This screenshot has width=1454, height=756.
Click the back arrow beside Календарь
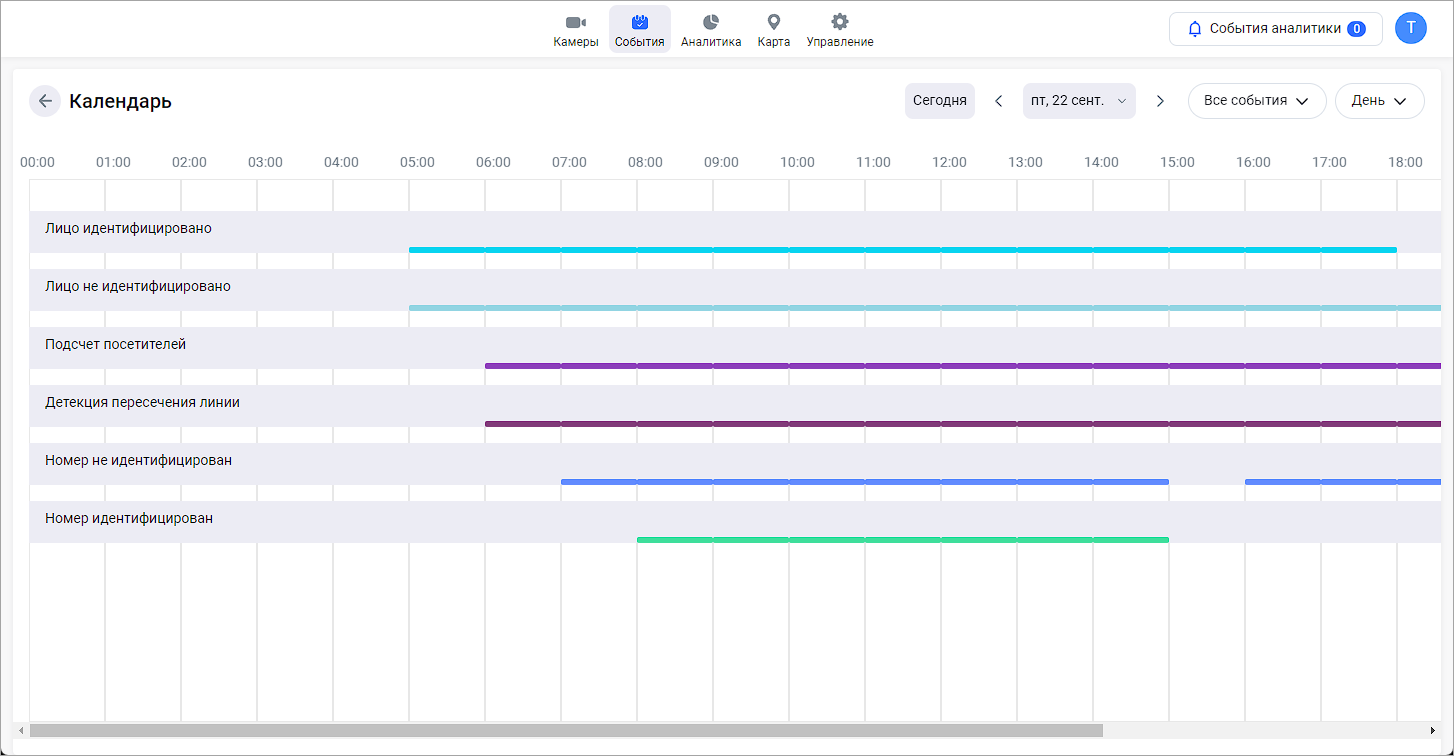[x=45, y=101]
